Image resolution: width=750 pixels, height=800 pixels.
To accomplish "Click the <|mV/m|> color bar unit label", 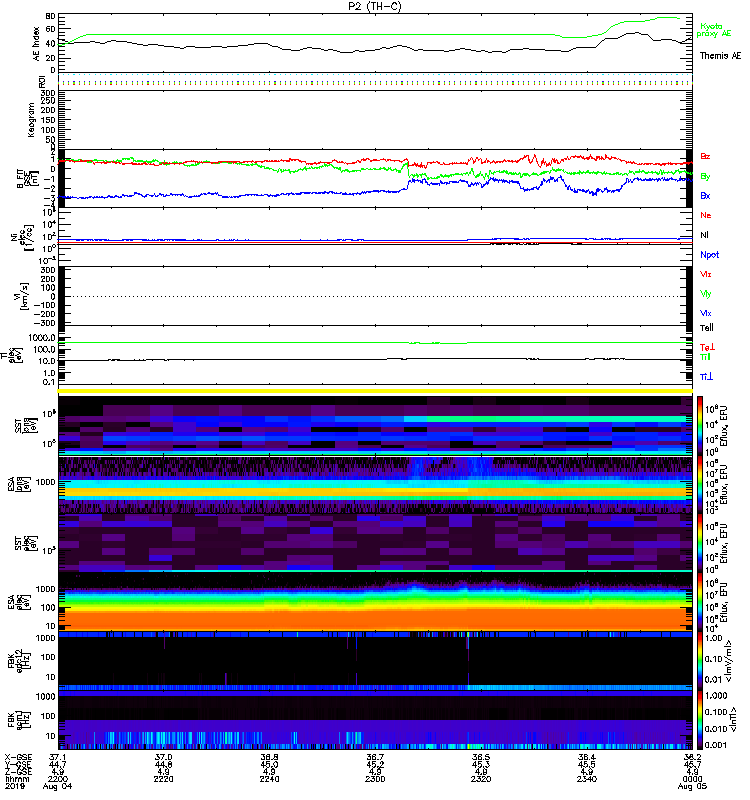I will pyautogui.click(x=730, y=661).
